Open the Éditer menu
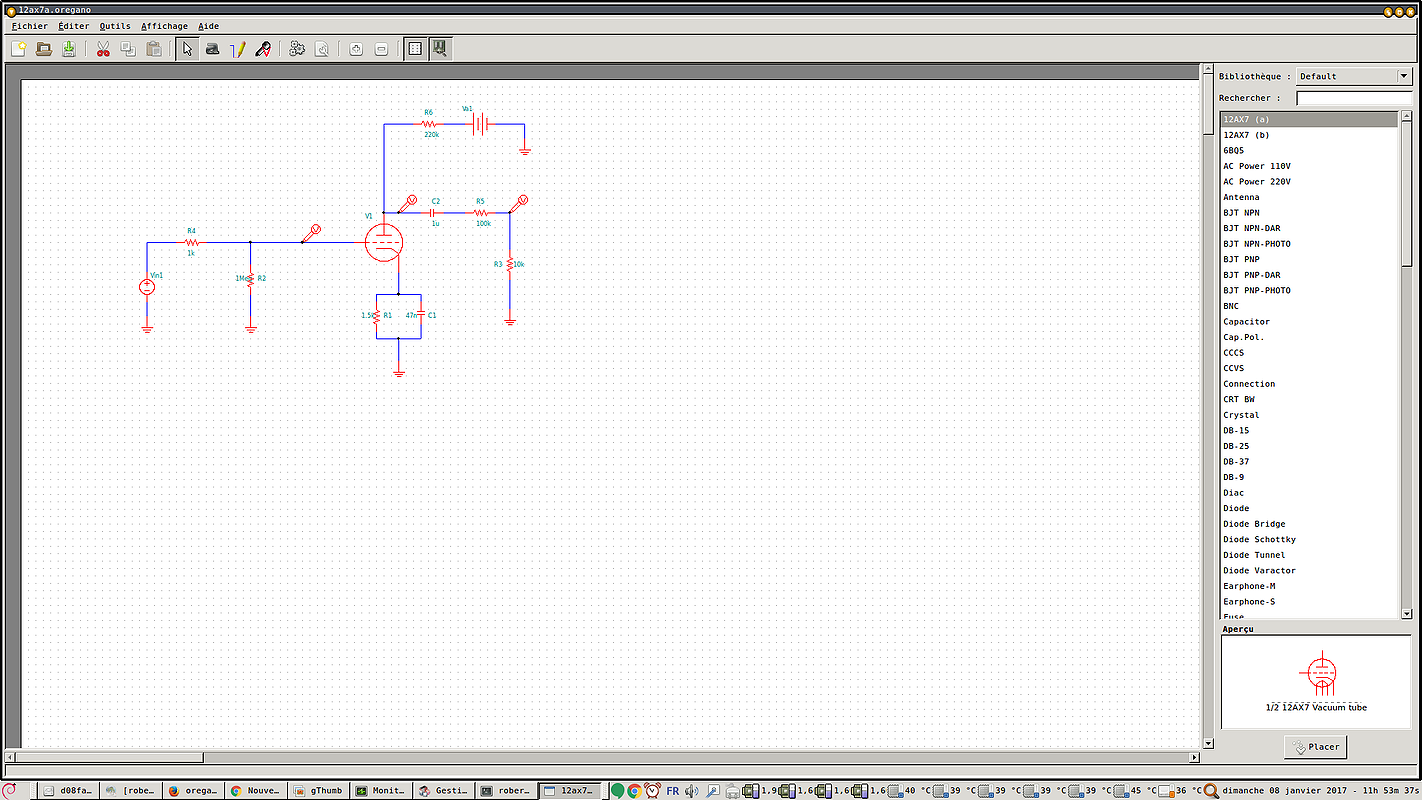1422x800 pixels. [74, 26]
